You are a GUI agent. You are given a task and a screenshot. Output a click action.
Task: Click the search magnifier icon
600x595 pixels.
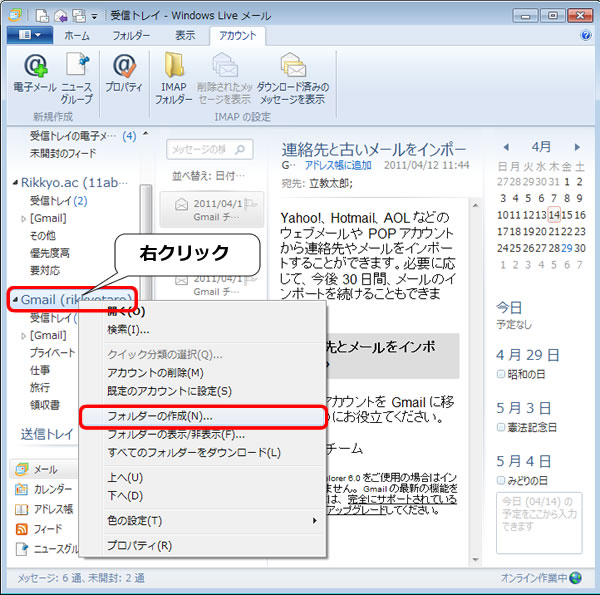click(240, 149)
